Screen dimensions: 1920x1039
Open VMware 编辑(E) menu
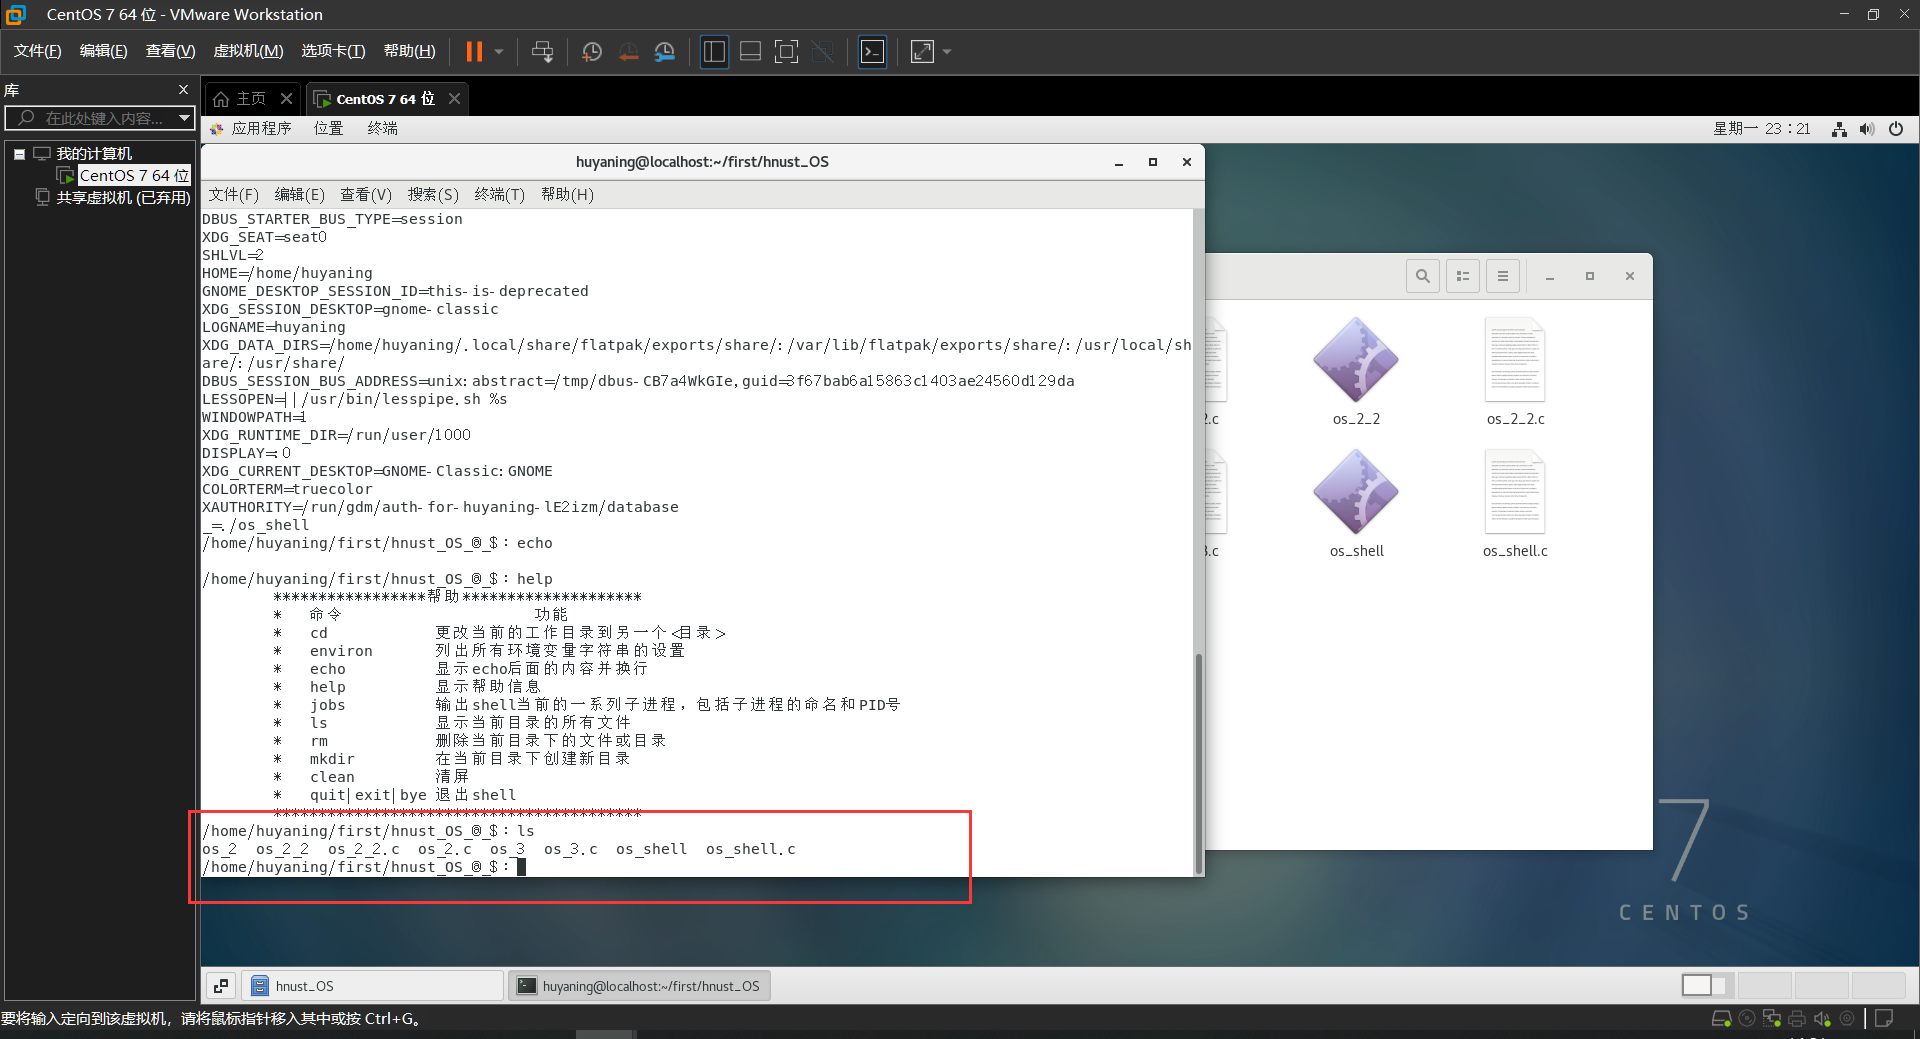point(103,51)
